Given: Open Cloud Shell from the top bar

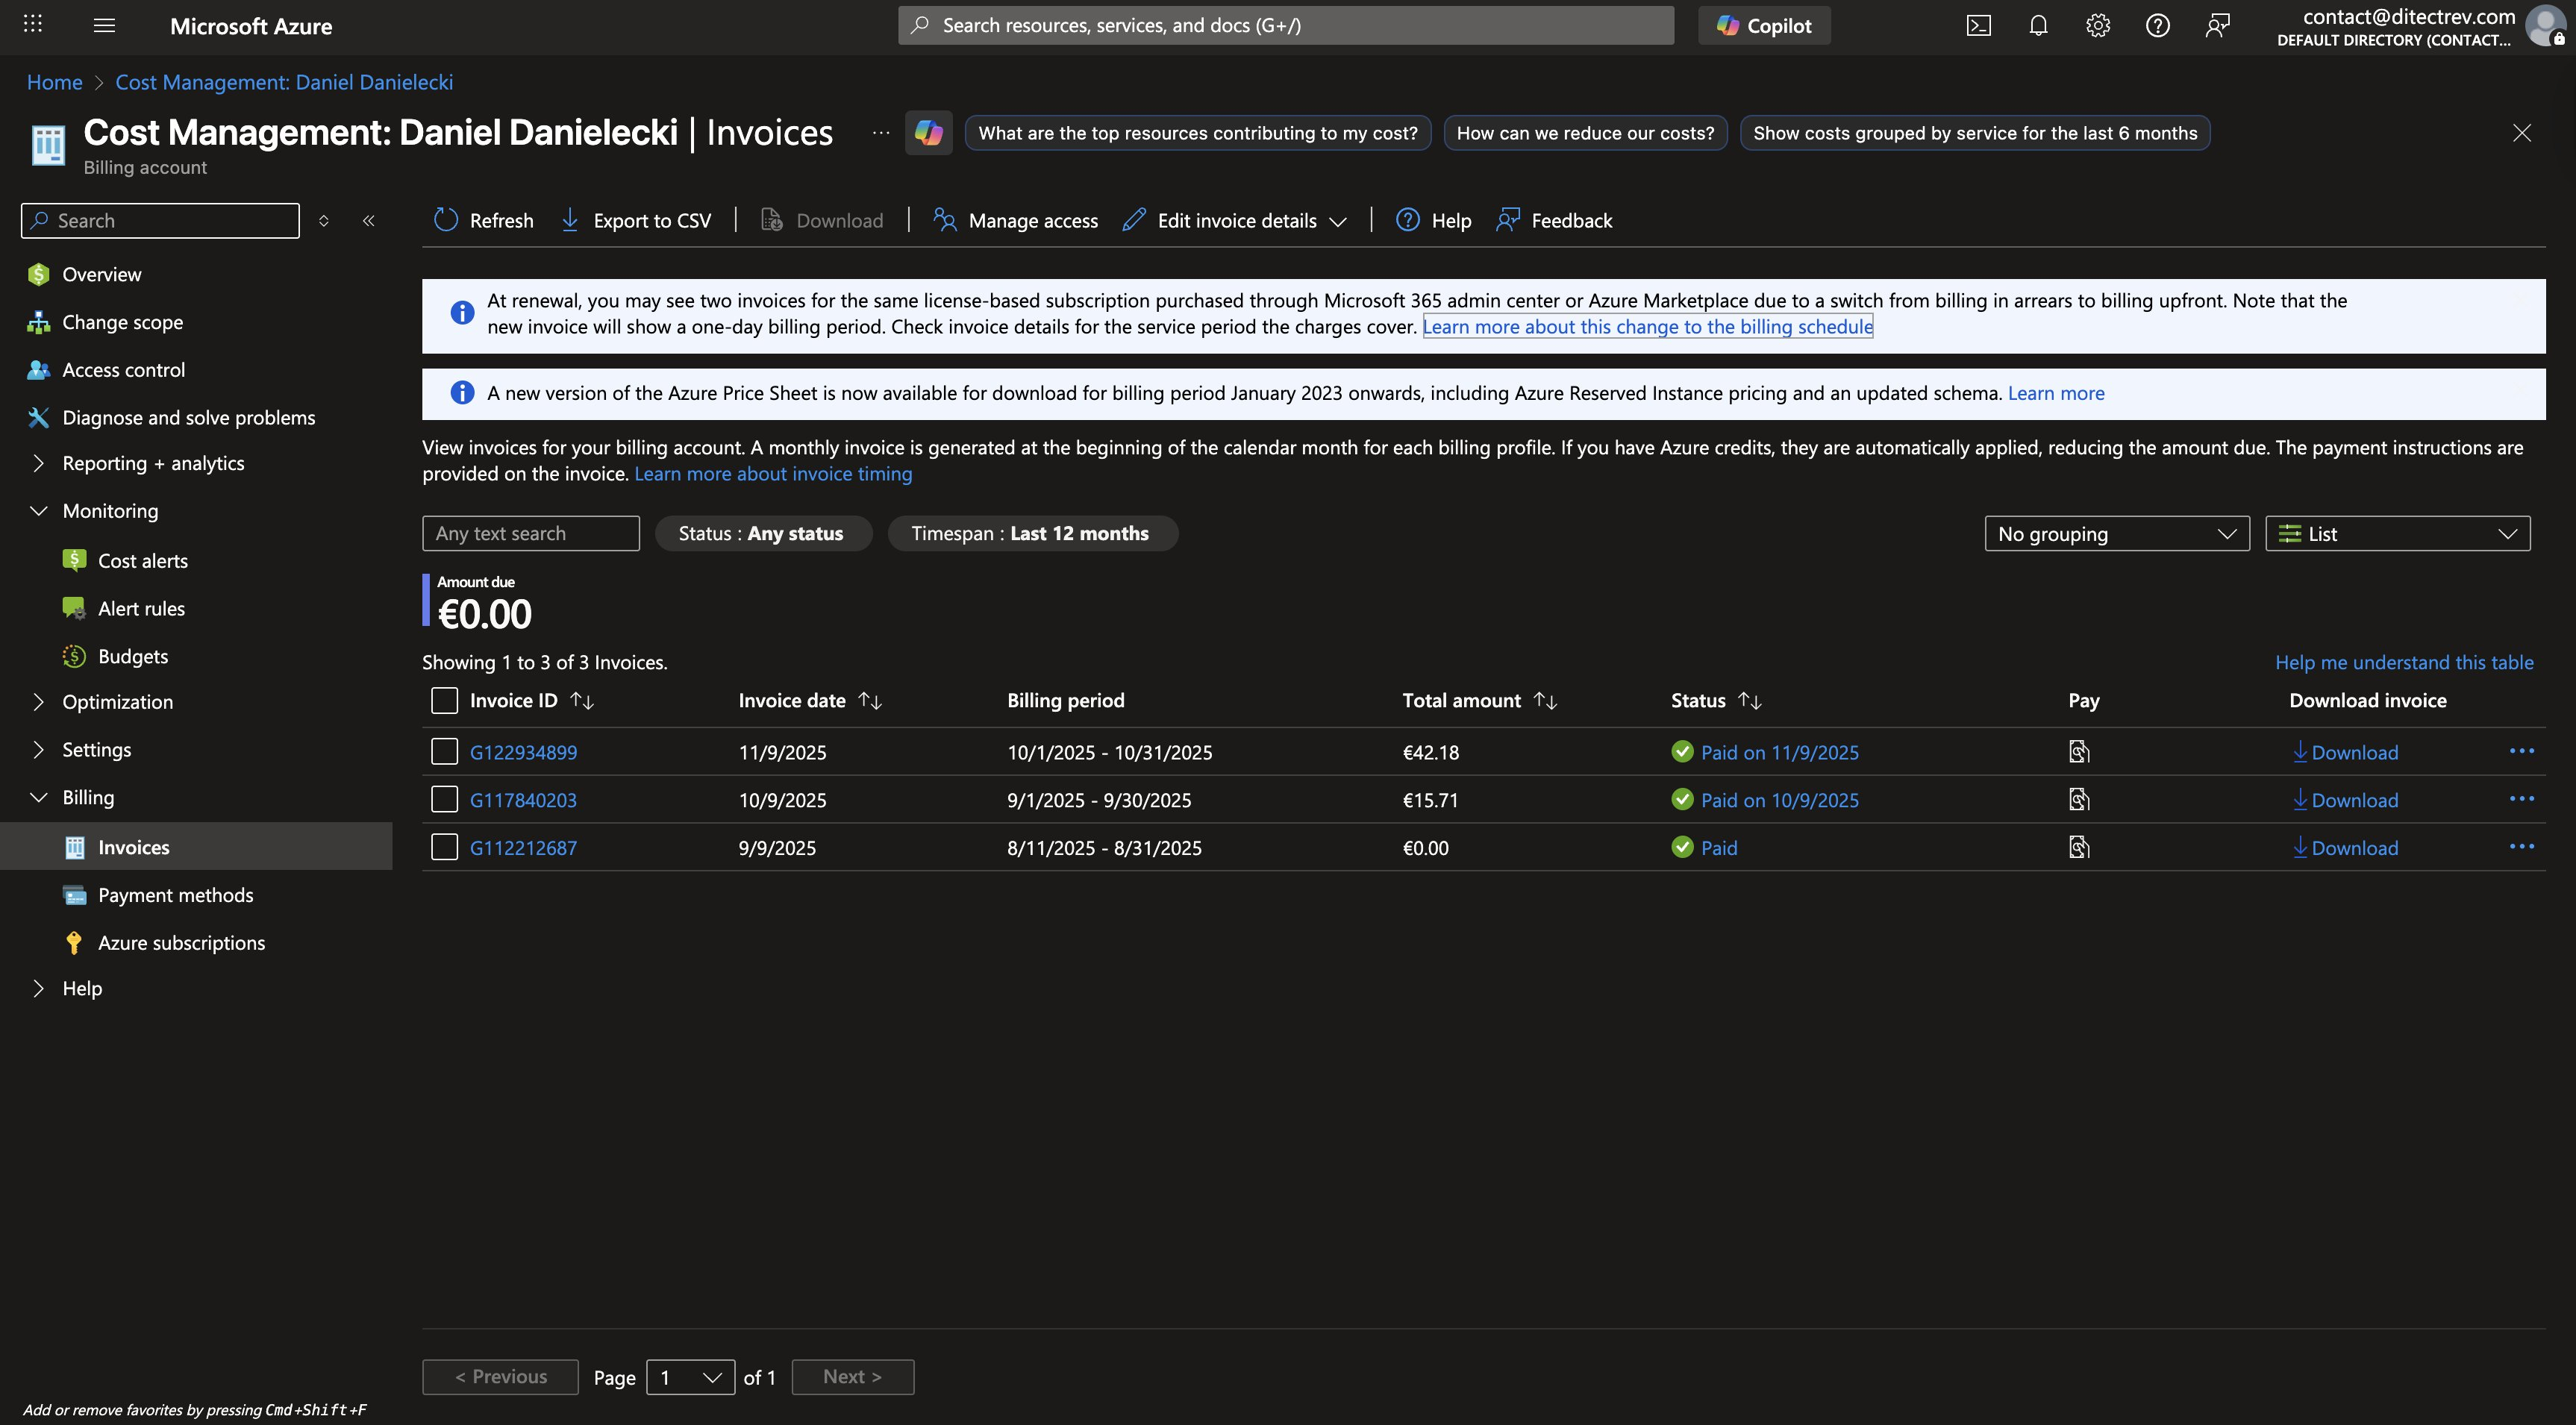Looking at the screenshot, I should click(x=1978, y=26).
